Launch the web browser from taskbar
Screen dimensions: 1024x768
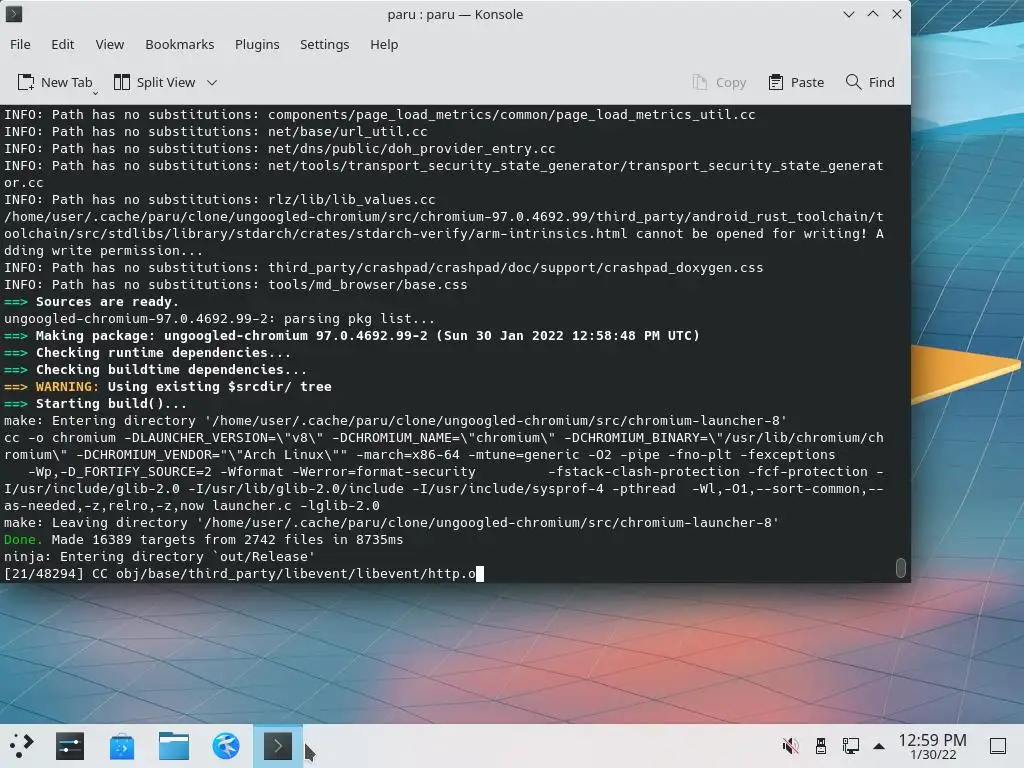click(225, 746)
